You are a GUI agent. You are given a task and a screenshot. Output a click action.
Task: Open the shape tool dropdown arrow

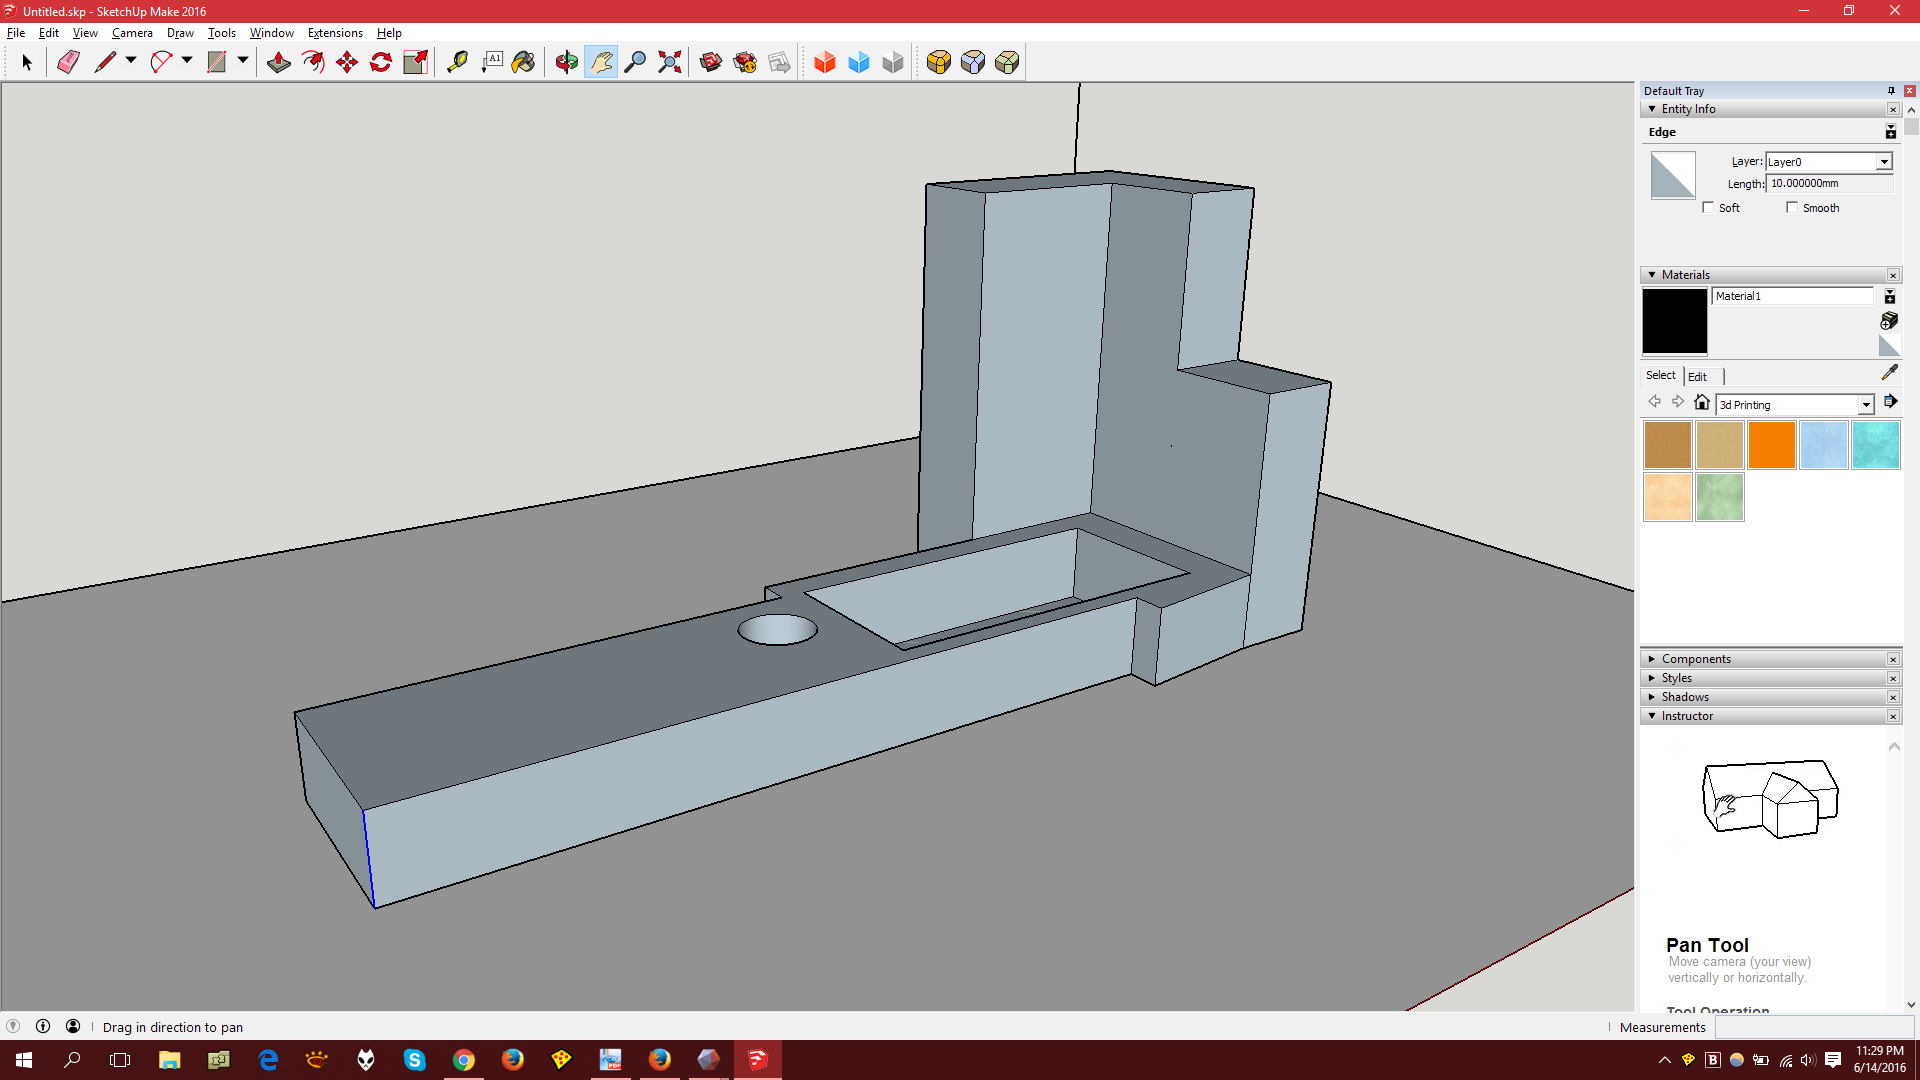pos(243,61)
